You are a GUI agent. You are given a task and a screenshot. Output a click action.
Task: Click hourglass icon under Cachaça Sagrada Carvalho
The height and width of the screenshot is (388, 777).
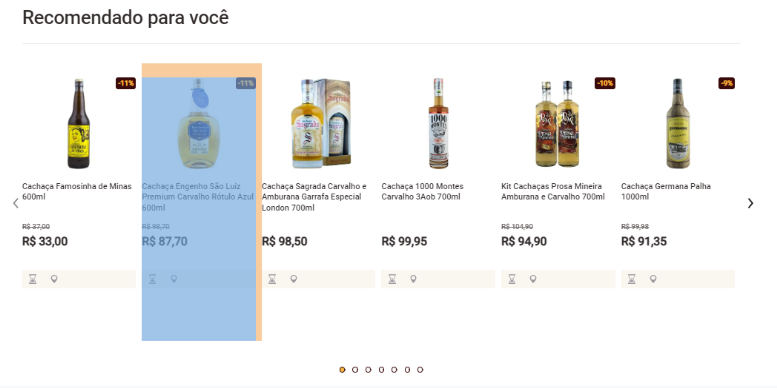(x=272, y=279)
